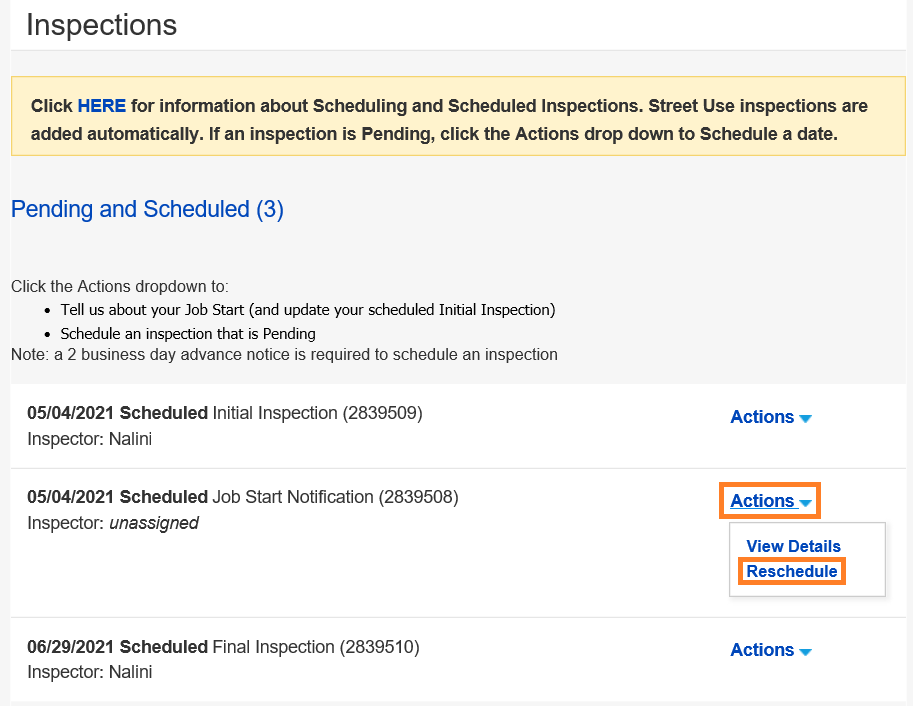Image resolution: width=913 pixels, height=706 pixels.
Task: Click the yellow scheduling information banner
Action: (456, 116)
